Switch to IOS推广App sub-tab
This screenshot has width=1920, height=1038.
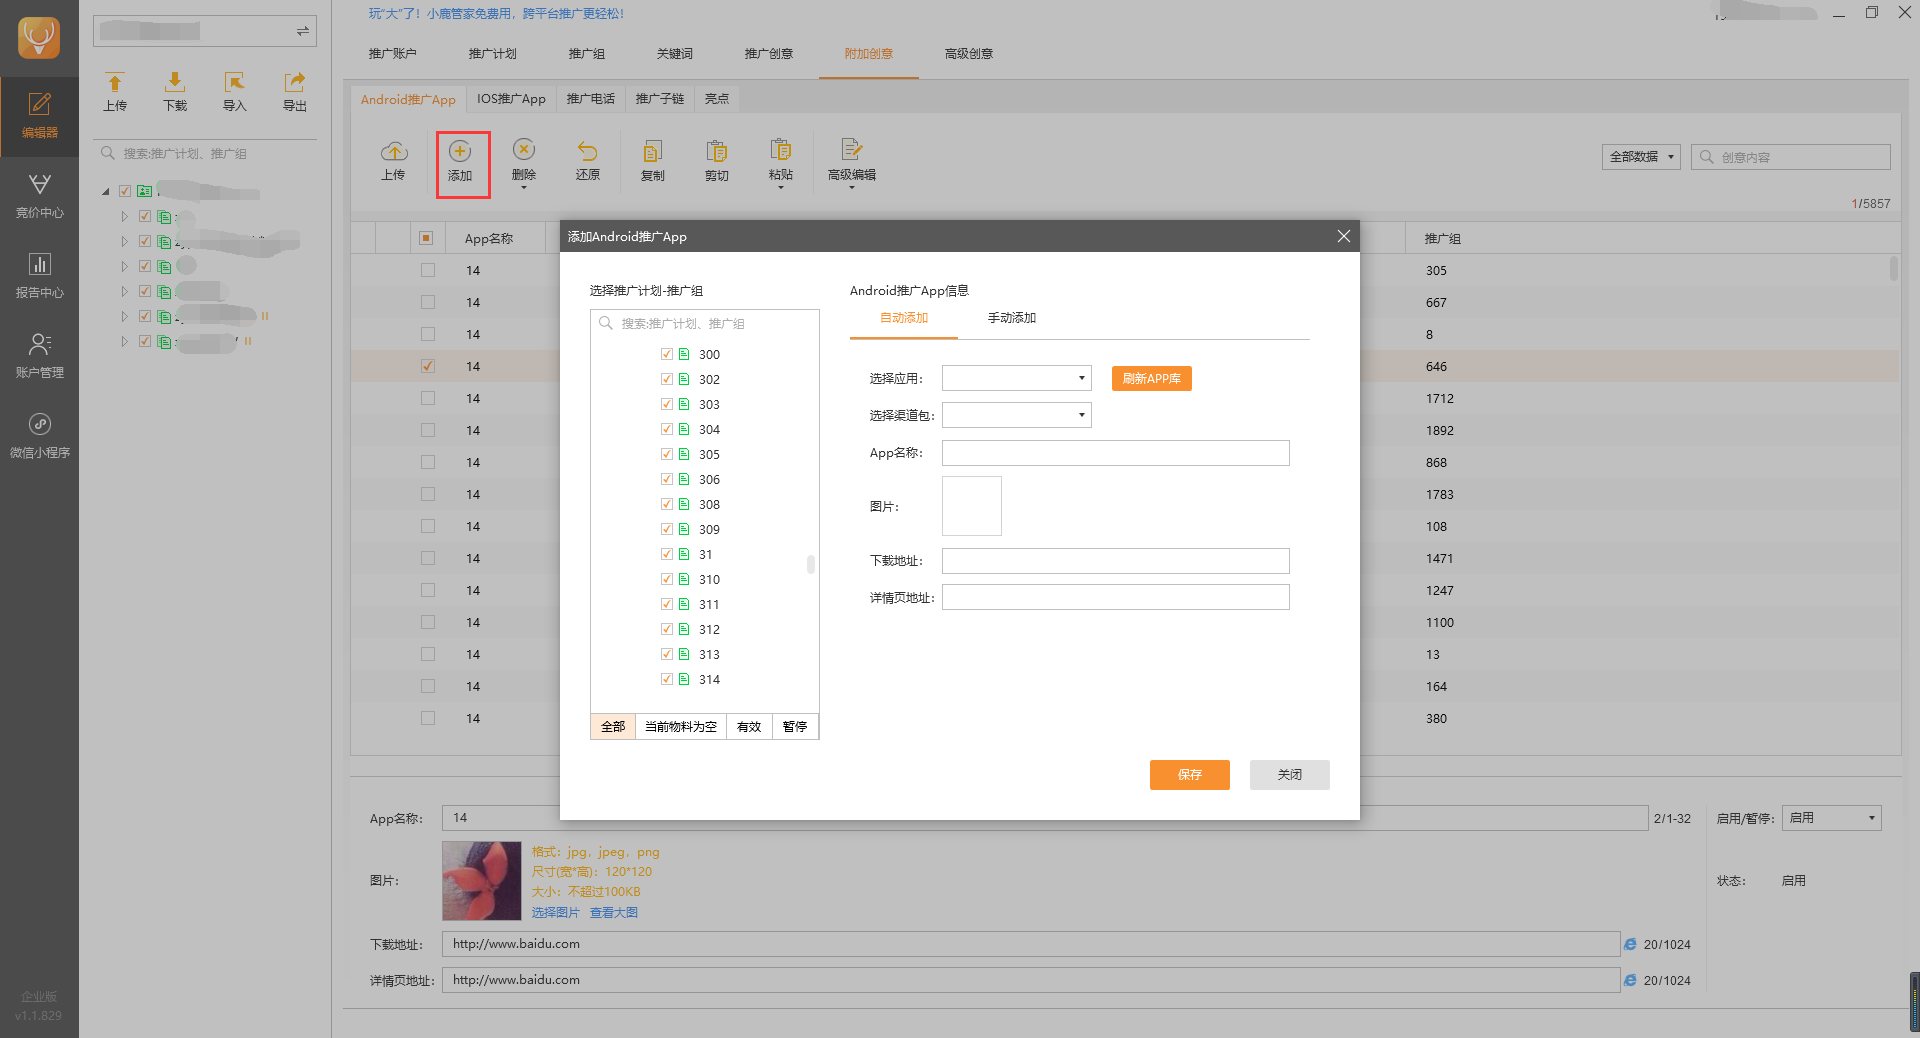pyautogui.click(x=511, y=99)
